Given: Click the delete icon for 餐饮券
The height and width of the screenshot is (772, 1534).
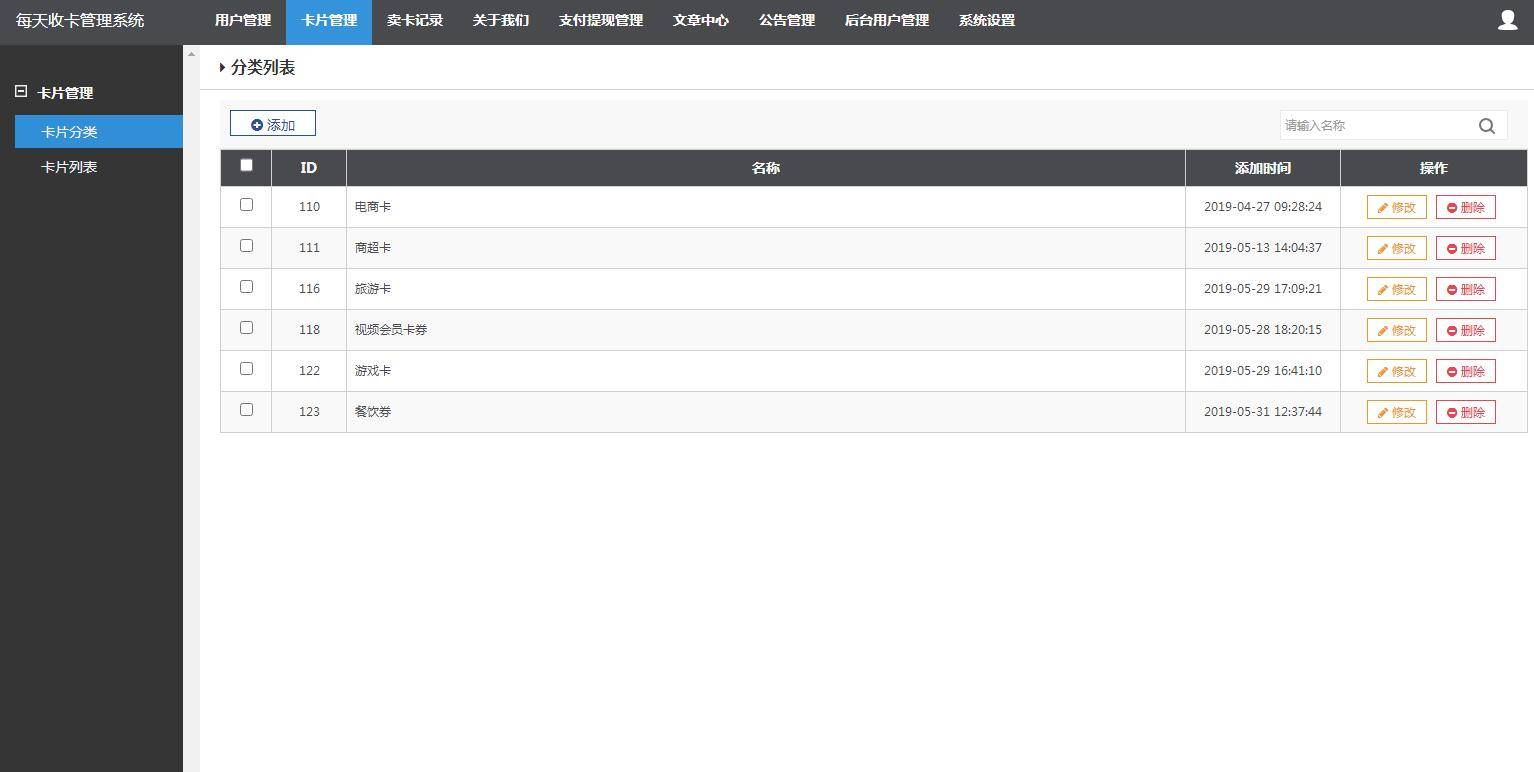Looking at the screenshot, I should click(x=1454, y=411).
